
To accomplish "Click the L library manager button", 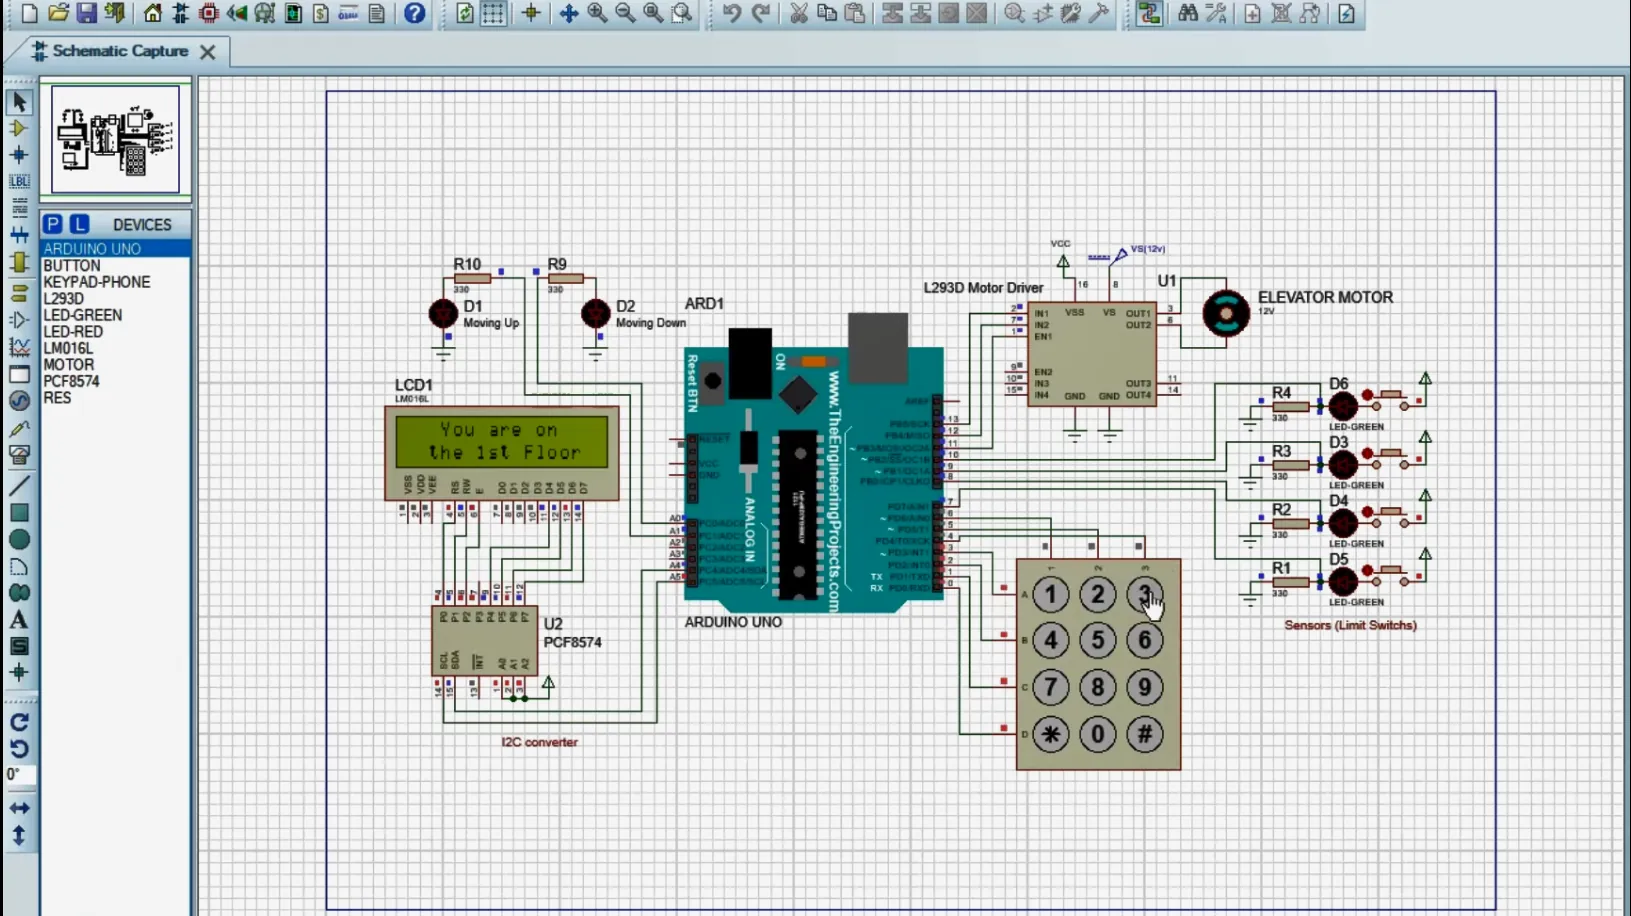I will point(79,224).
